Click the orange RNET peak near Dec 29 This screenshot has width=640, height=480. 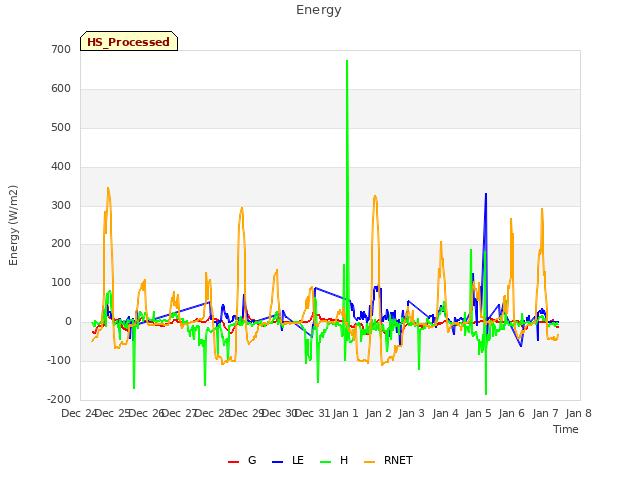(x=242, y=208)
